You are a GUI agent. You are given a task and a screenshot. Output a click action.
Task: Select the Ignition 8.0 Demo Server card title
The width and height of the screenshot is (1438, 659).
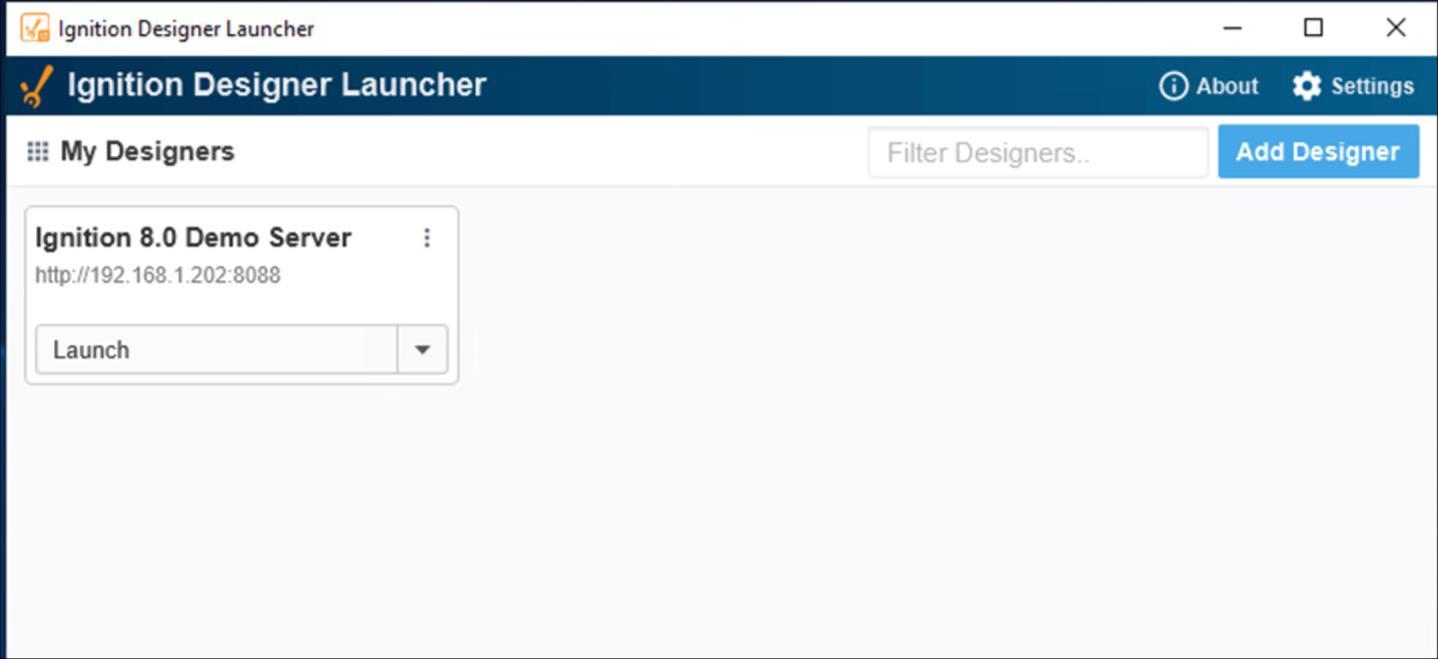193,238
